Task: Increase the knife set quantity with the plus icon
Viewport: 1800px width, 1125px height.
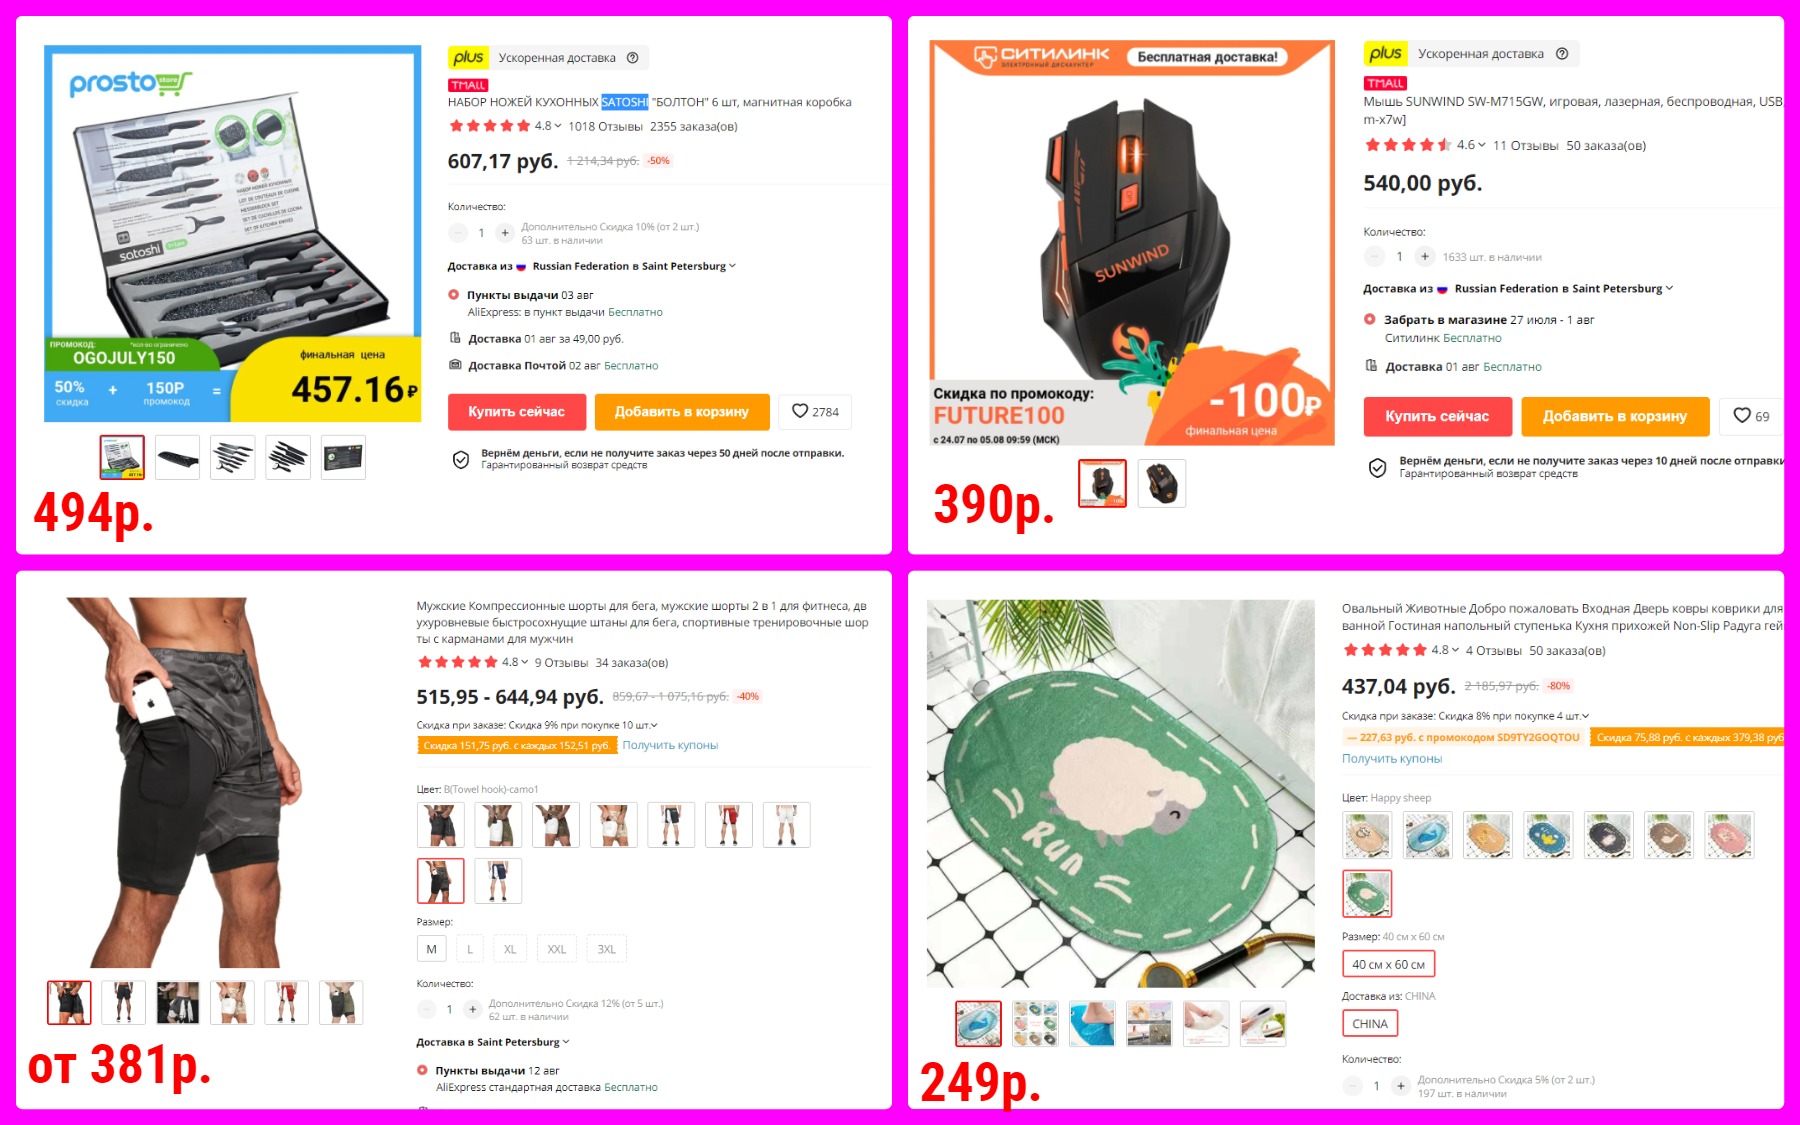Action: tap(505, 233)
